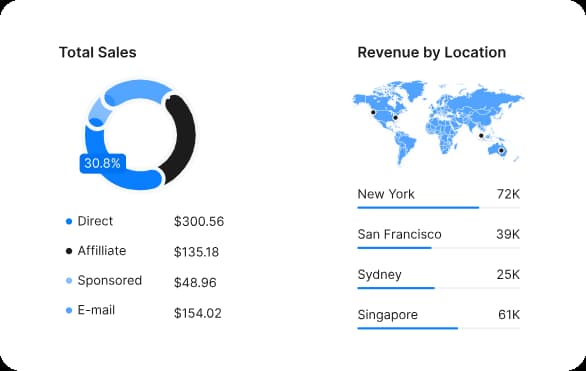Screen dimensions: 586x371
Task: Click the 72K revenue value
Action: 508,194
